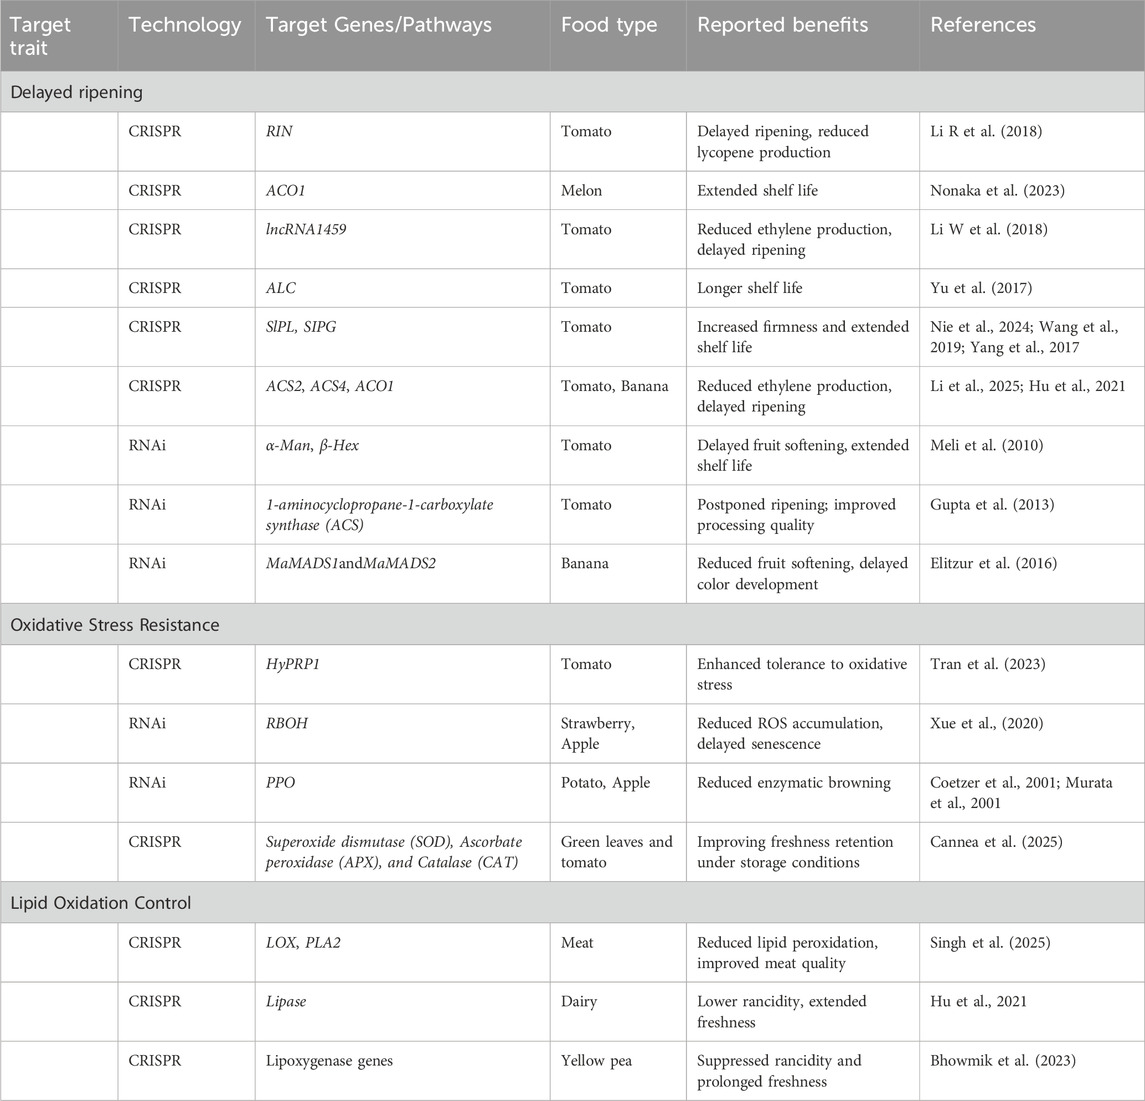Select the lncRNA1459 gene cell
This screenshot has width=1145, height=1101.
click(308, 229)
